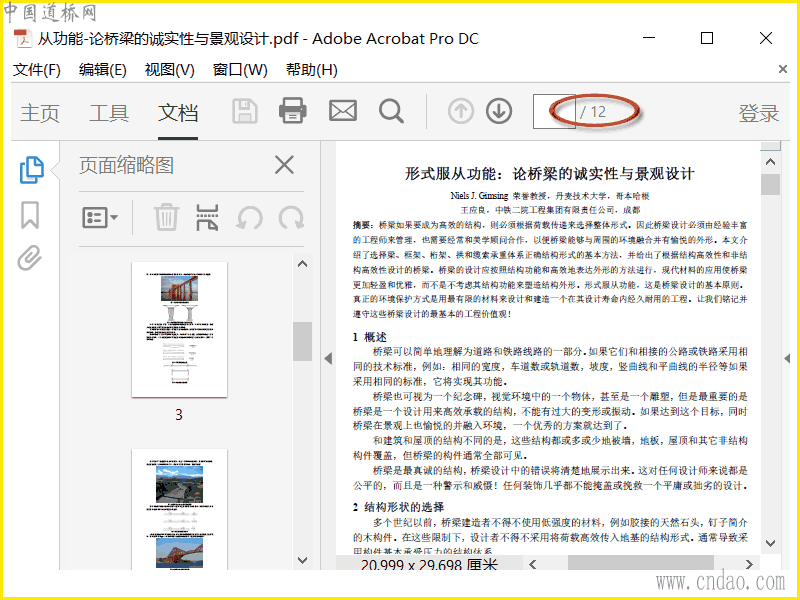This screenshot has width=800, height=600.
Task: Switch to the 主页 tab
Action: (40, 113)
